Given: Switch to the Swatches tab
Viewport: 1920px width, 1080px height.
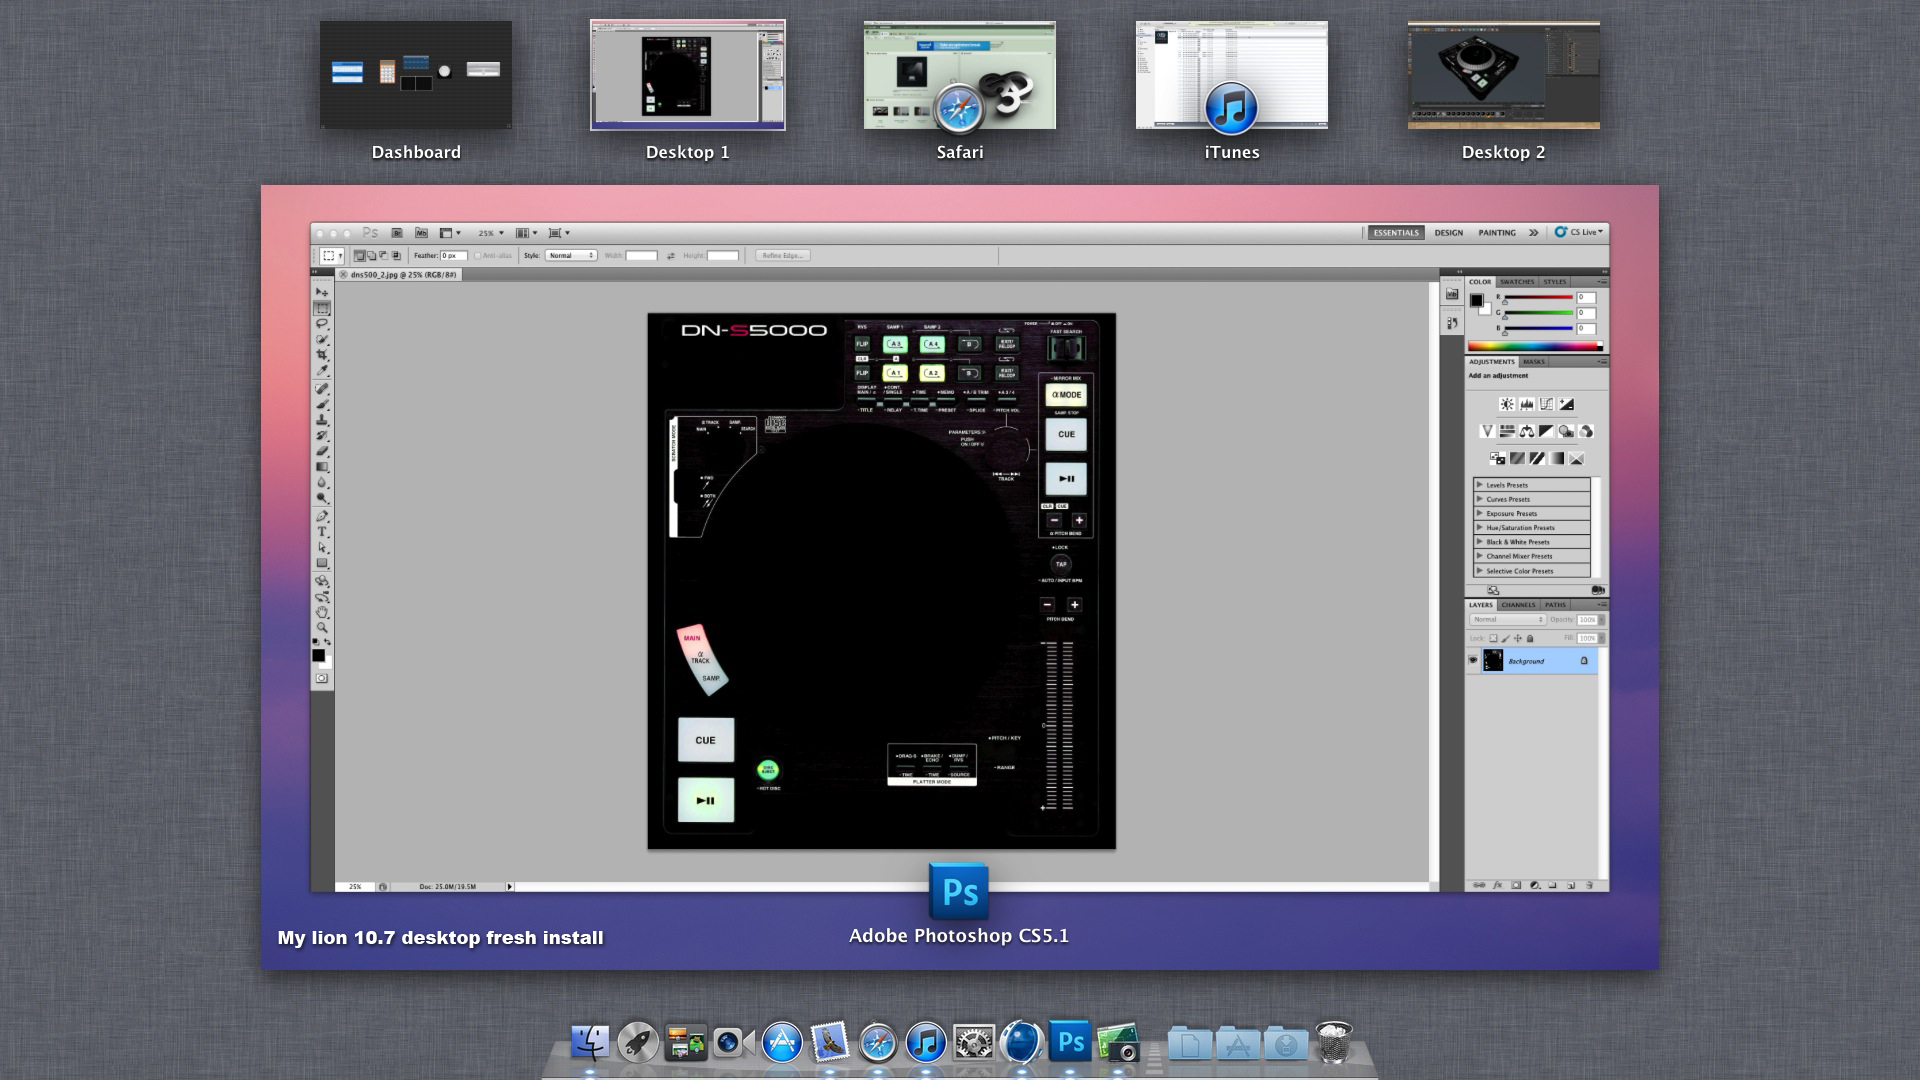Looking at the screenshot, I should [x=1516, y=282].
